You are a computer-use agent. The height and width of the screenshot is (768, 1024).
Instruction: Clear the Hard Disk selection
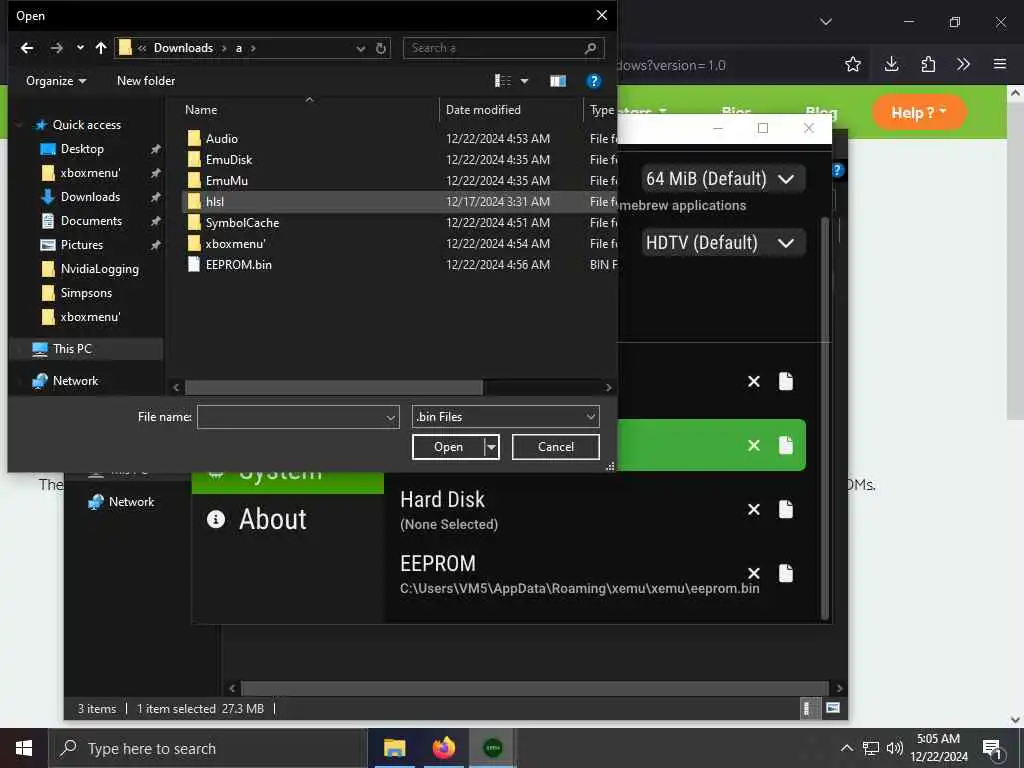coord(754,509)
